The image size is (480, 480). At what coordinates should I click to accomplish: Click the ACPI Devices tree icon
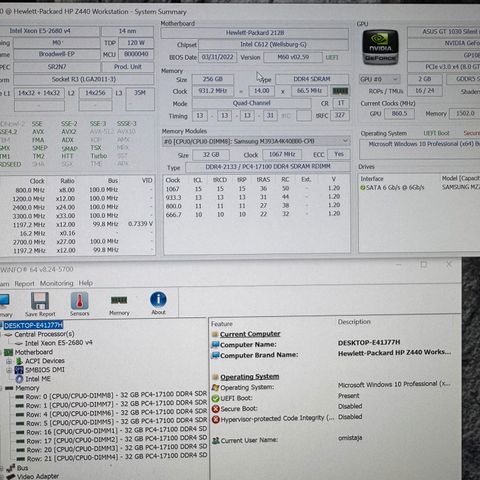point(19,361)
